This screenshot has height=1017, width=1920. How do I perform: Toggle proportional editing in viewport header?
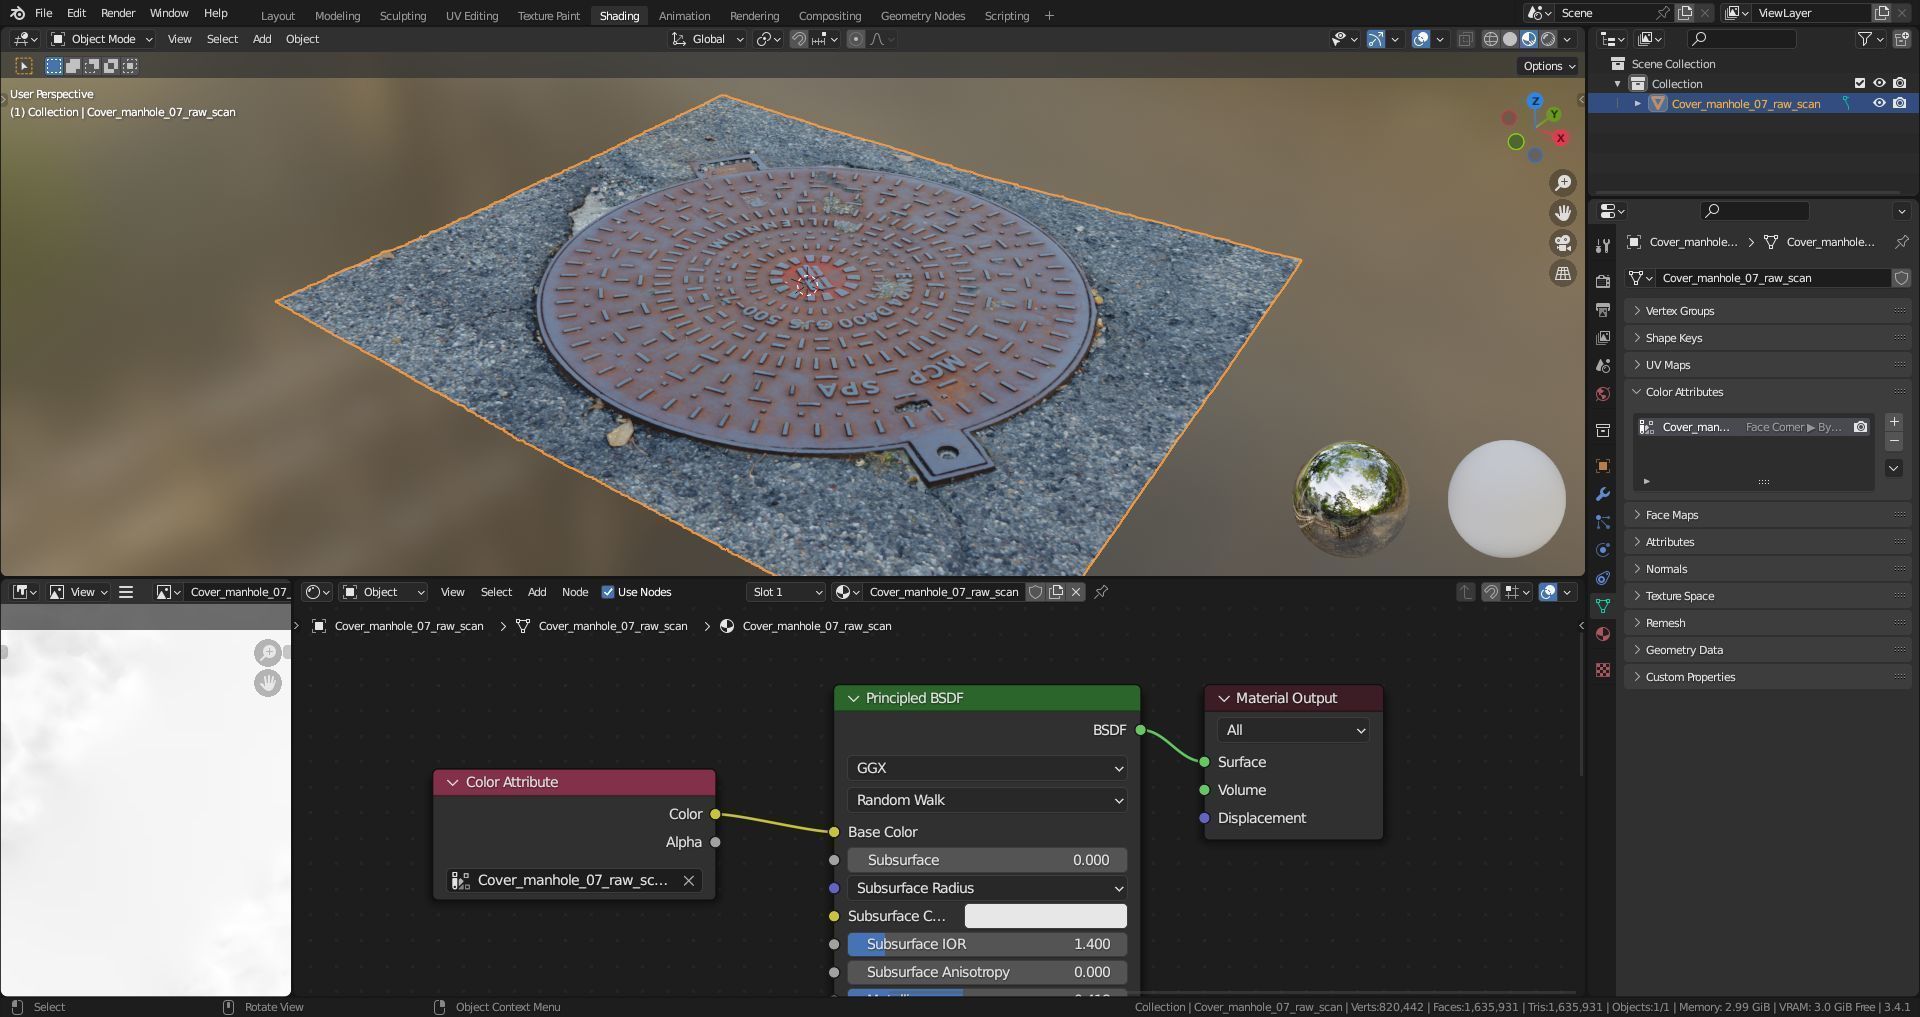(x=856, y=39)
